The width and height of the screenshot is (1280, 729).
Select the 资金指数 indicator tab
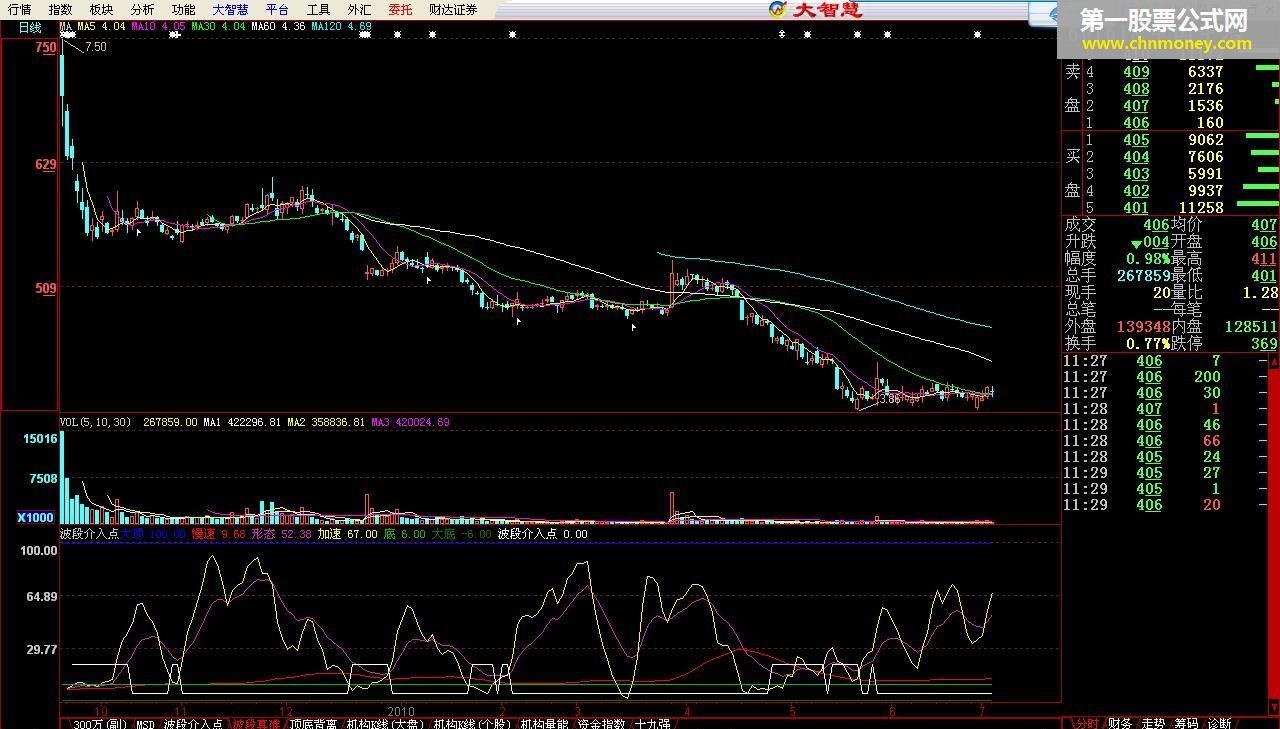(x=601, y=723)
